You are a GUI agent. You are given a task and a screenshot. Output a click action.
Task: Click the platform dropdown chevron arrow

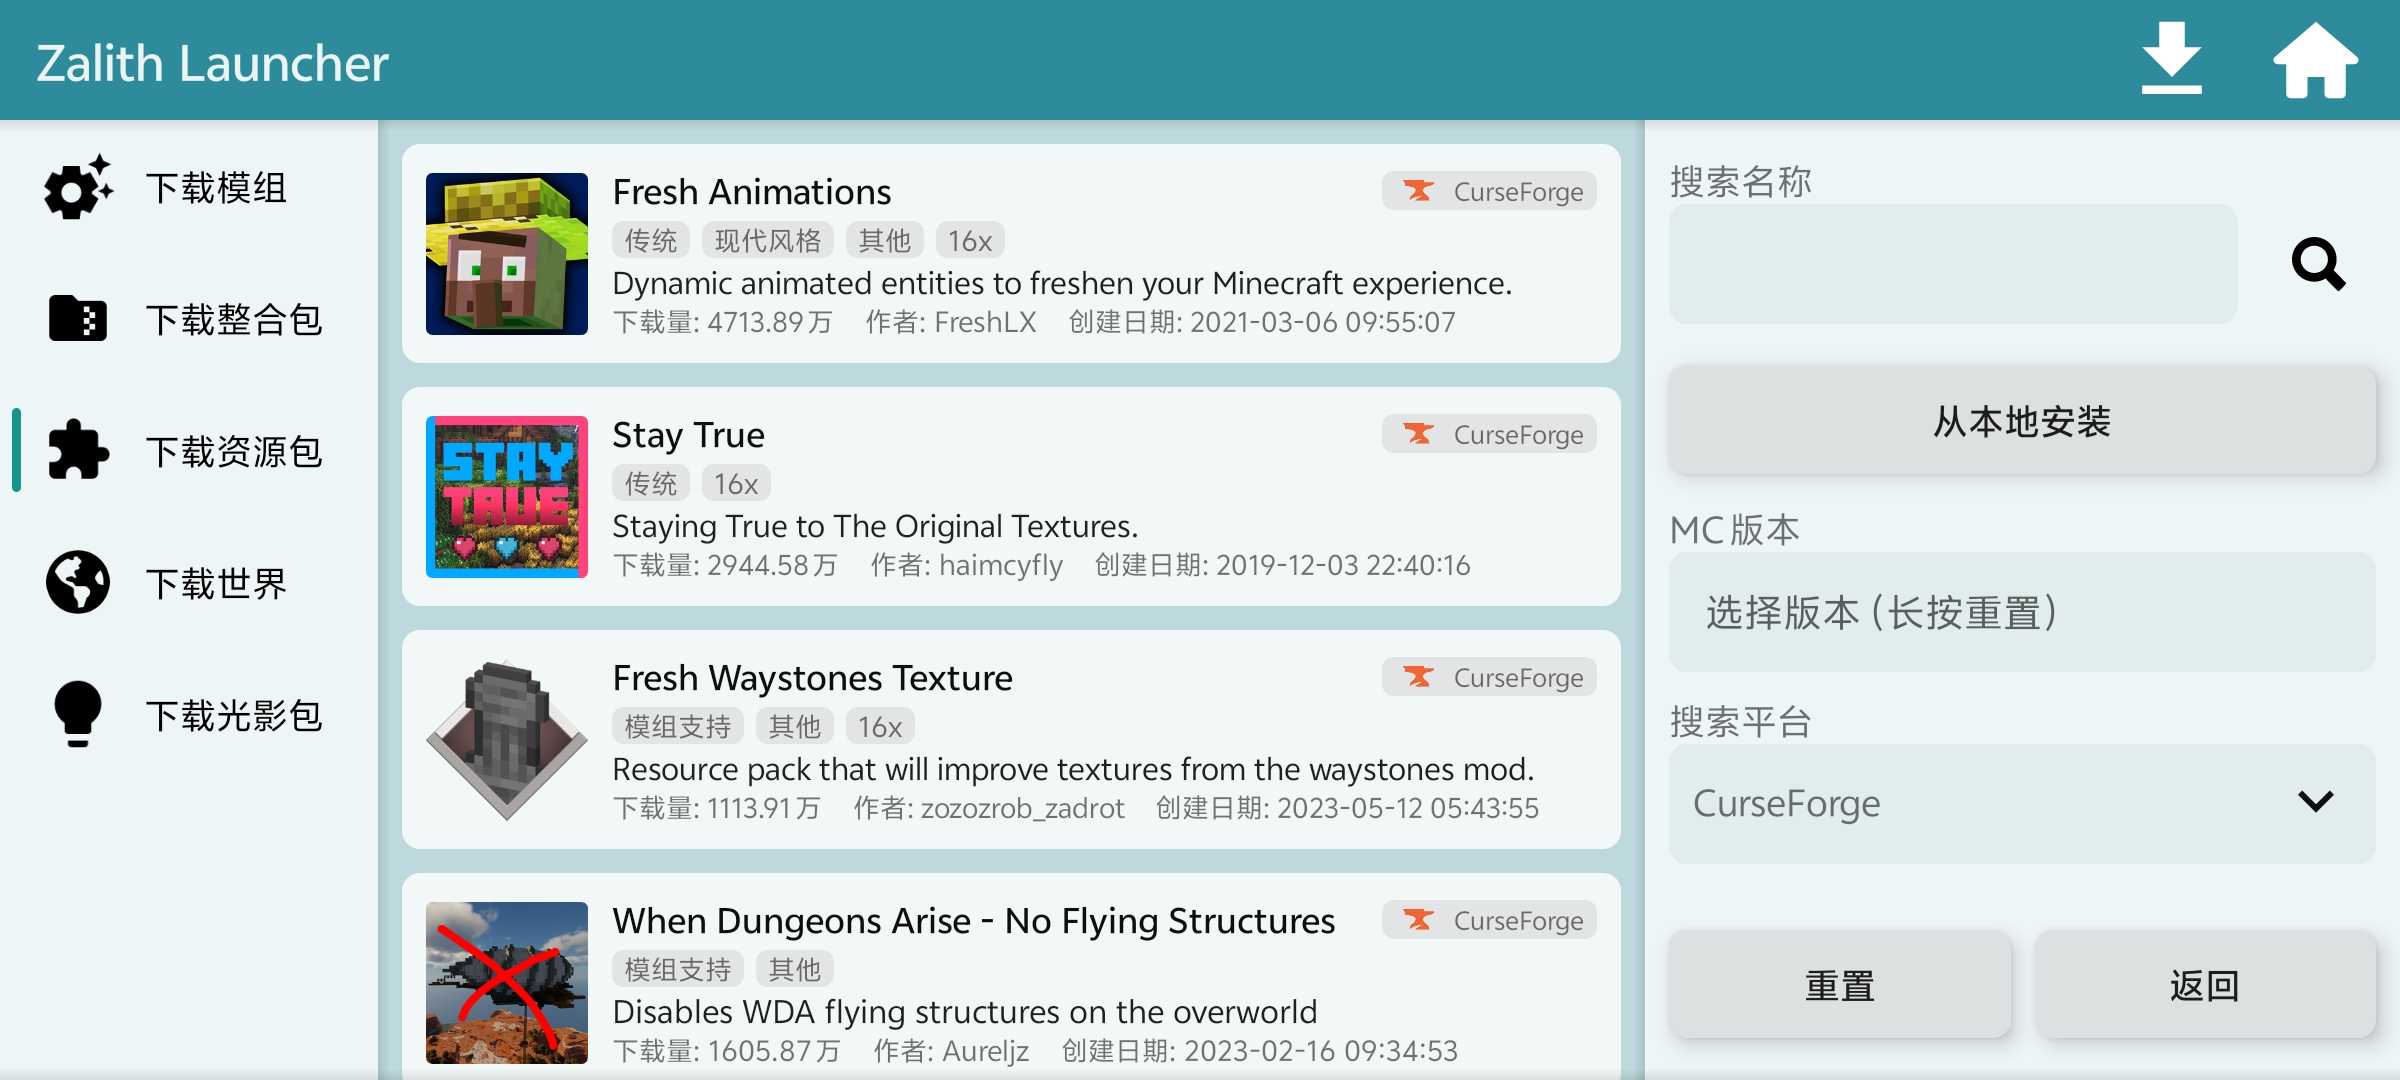coord(2315,801)
